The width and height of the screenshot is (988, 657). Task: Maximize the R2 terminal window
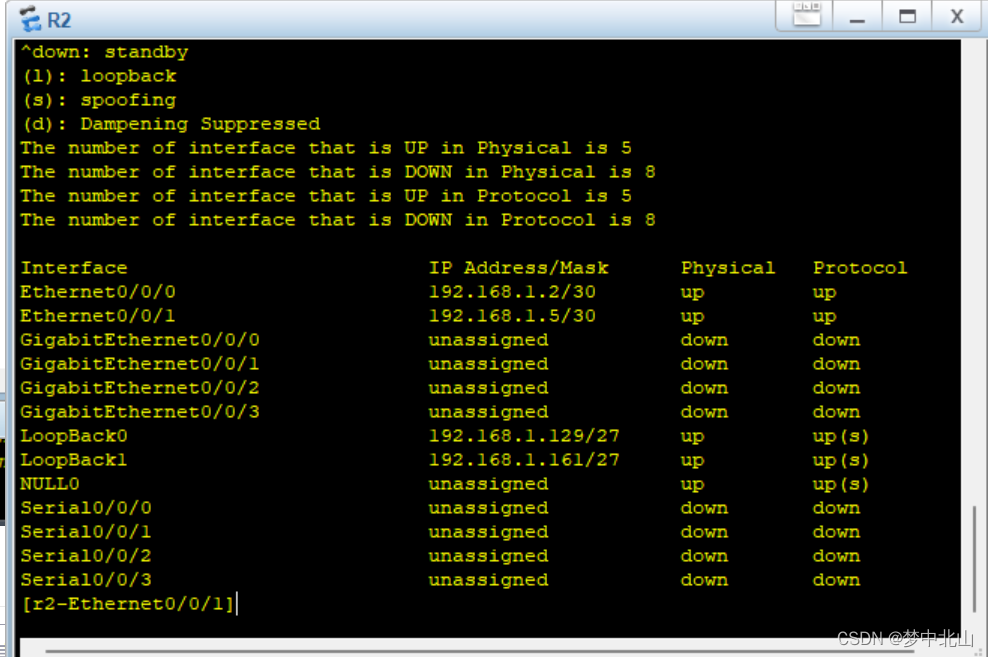[x=907, y=15]
